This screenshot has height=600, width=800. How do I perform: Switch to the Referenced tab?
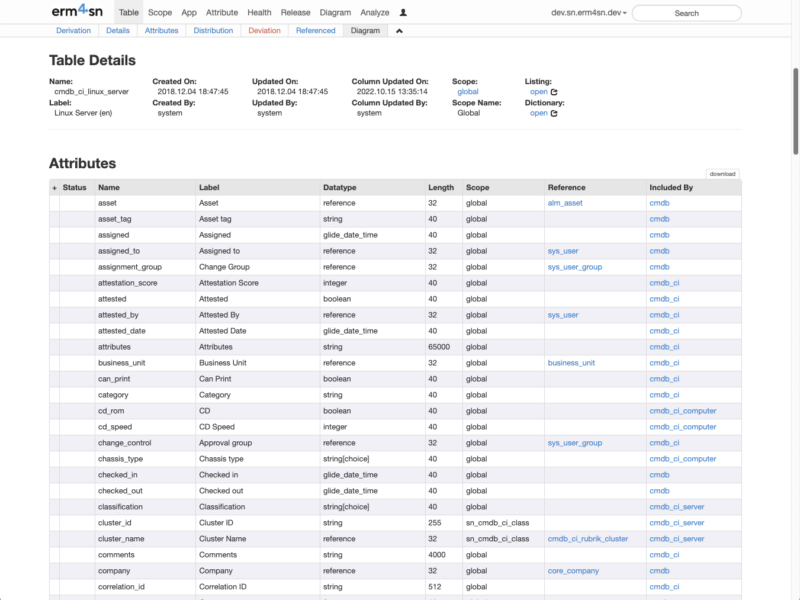tap(316, 30)
